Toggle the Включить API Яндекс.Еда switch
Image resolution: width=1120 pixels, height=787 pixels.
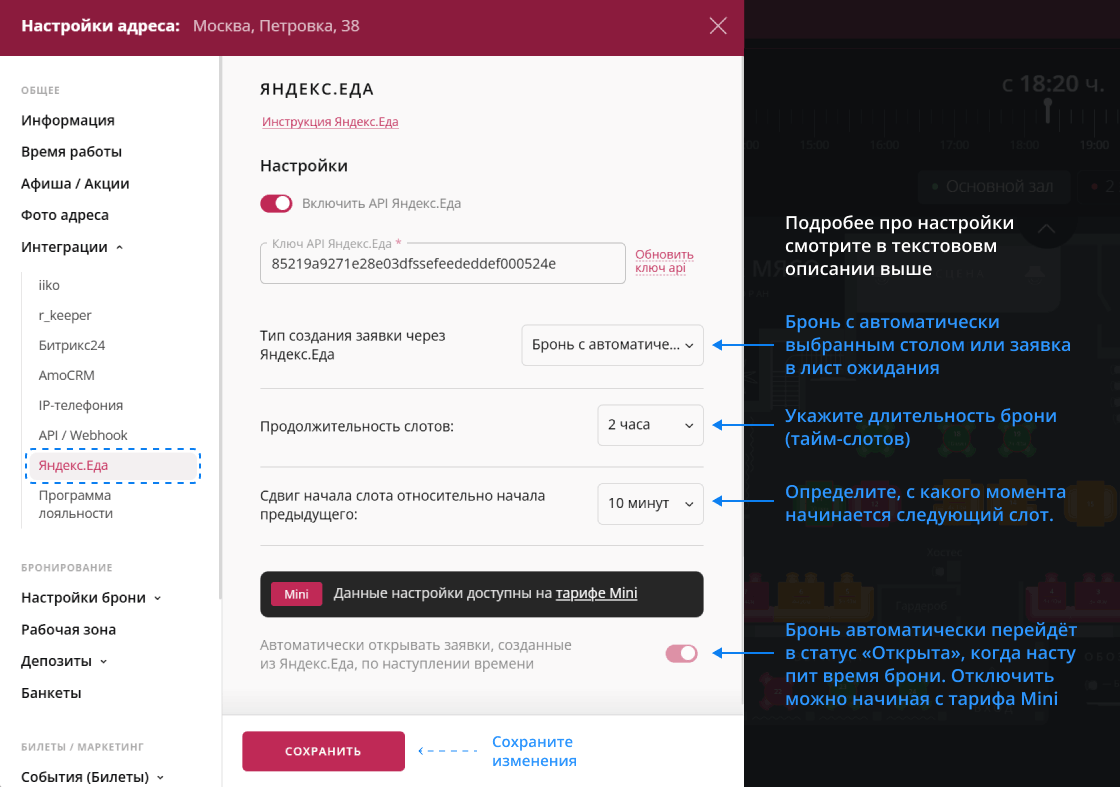pos(276,203)
